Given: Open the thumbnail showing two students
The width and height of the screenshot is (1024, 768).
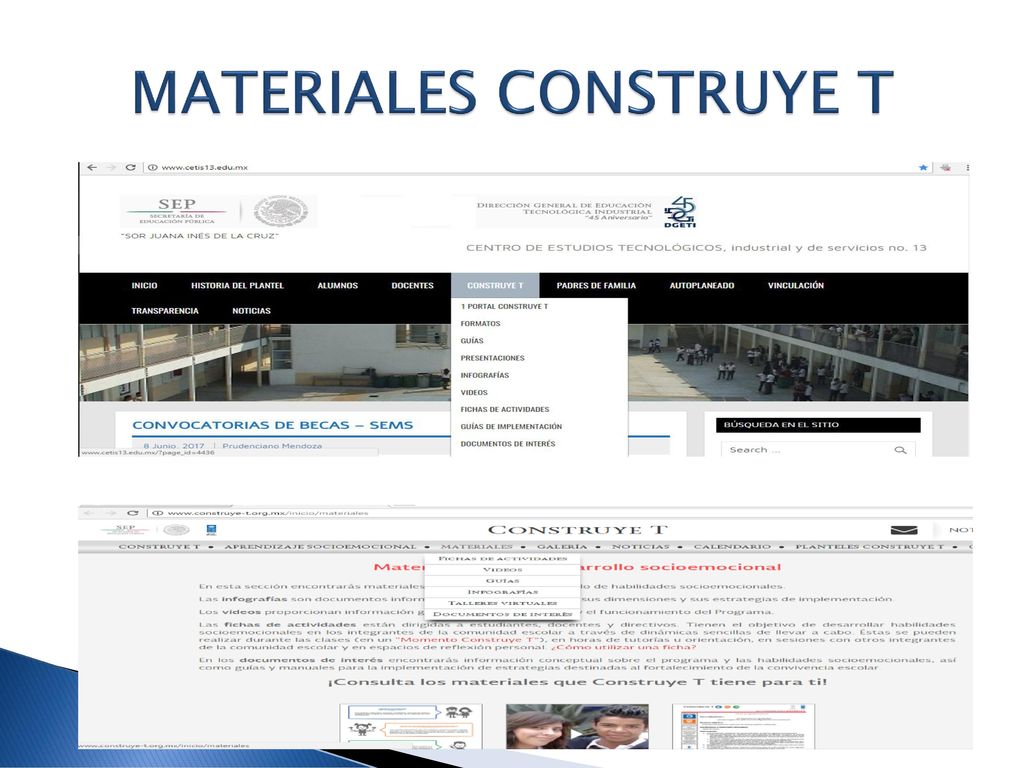Looking at the screenshot, I should [x=577, y=726].
